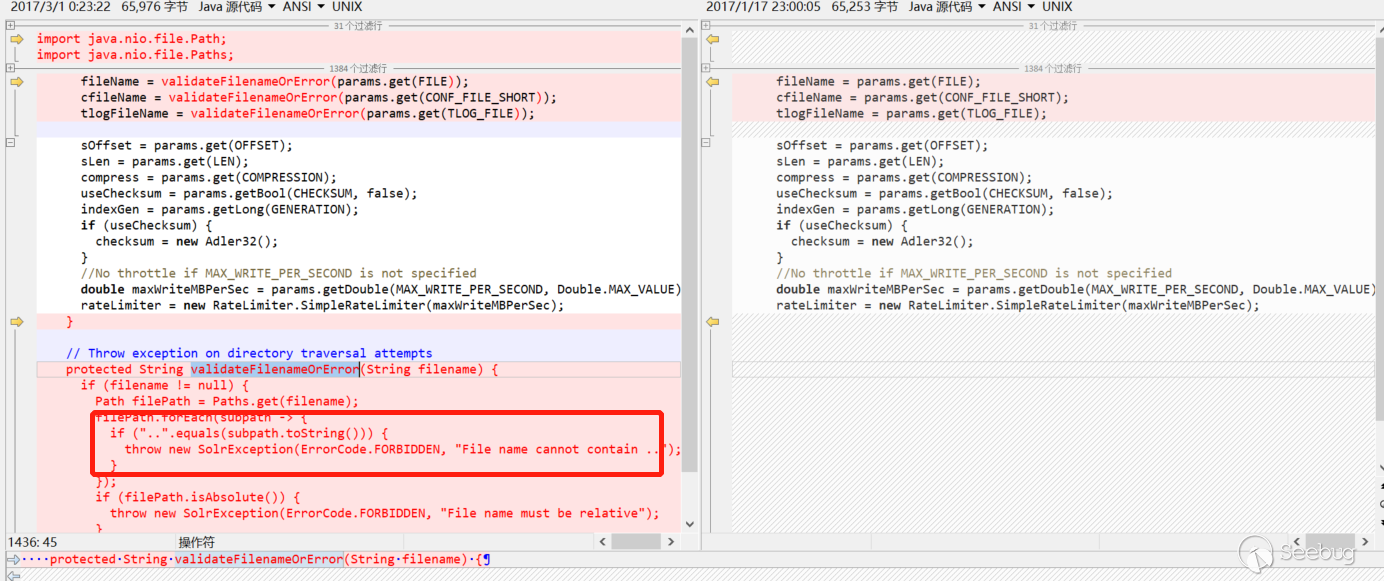Click right pane tlogFileName params.get(TLOG_FILE) line
The width and height of the screenshot is (1384, 581).
912,113
